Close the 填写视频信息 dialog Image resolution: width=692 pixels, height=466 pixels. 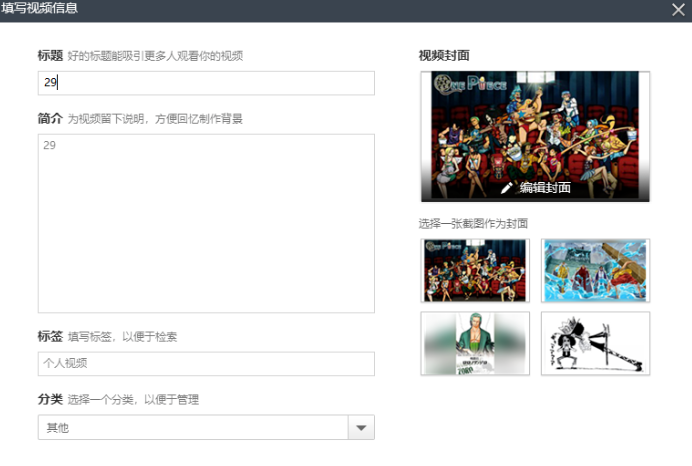678,9
